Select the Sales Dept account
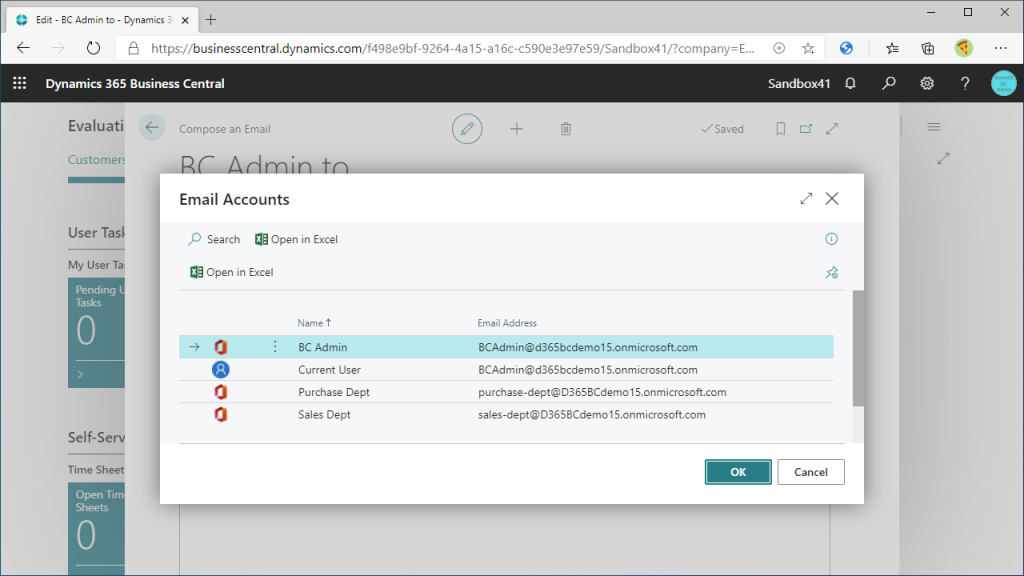 324,414
